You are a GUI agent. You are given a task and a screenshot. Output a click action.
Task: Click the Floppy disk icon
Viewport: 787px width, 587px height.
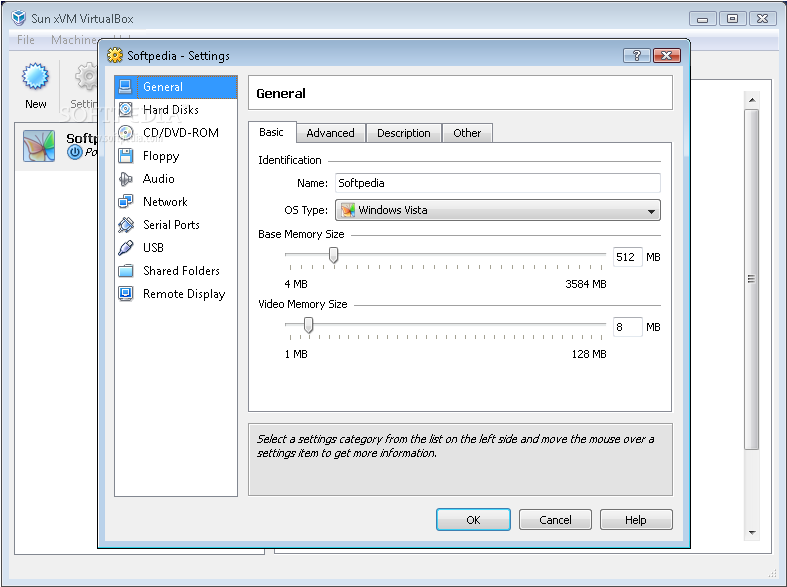(x=125, y=156)
